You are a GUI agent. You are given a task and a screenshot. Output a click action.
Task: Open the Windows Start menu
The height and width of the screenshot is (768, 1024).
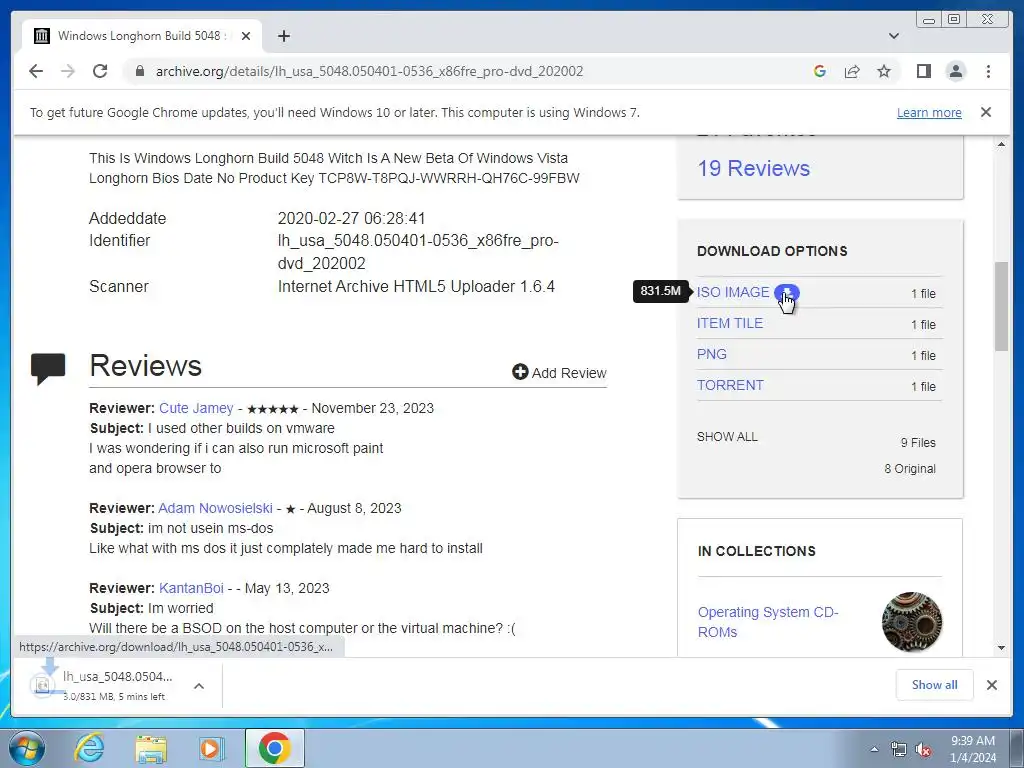coord(27,748)
